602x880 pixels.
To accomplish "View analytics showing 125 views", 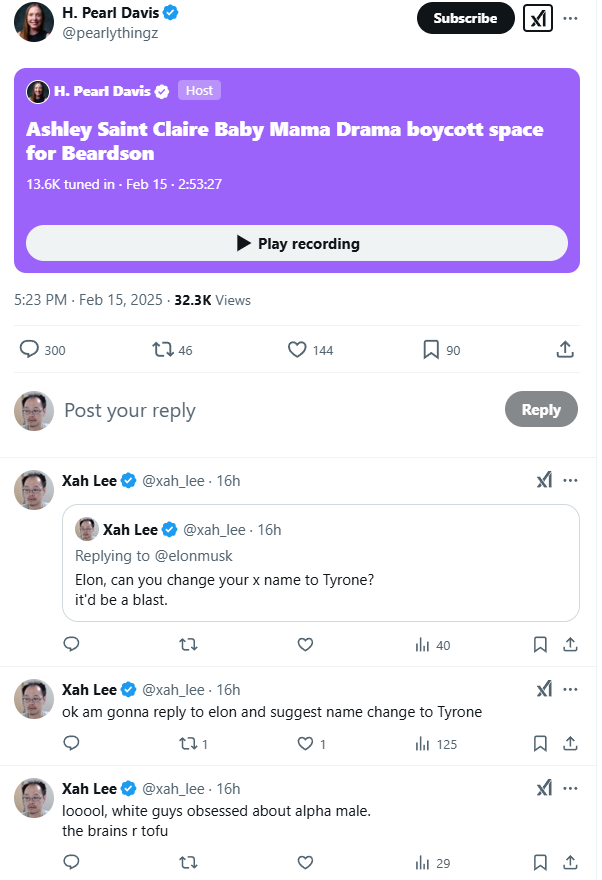I will click(x=423, y=744).
